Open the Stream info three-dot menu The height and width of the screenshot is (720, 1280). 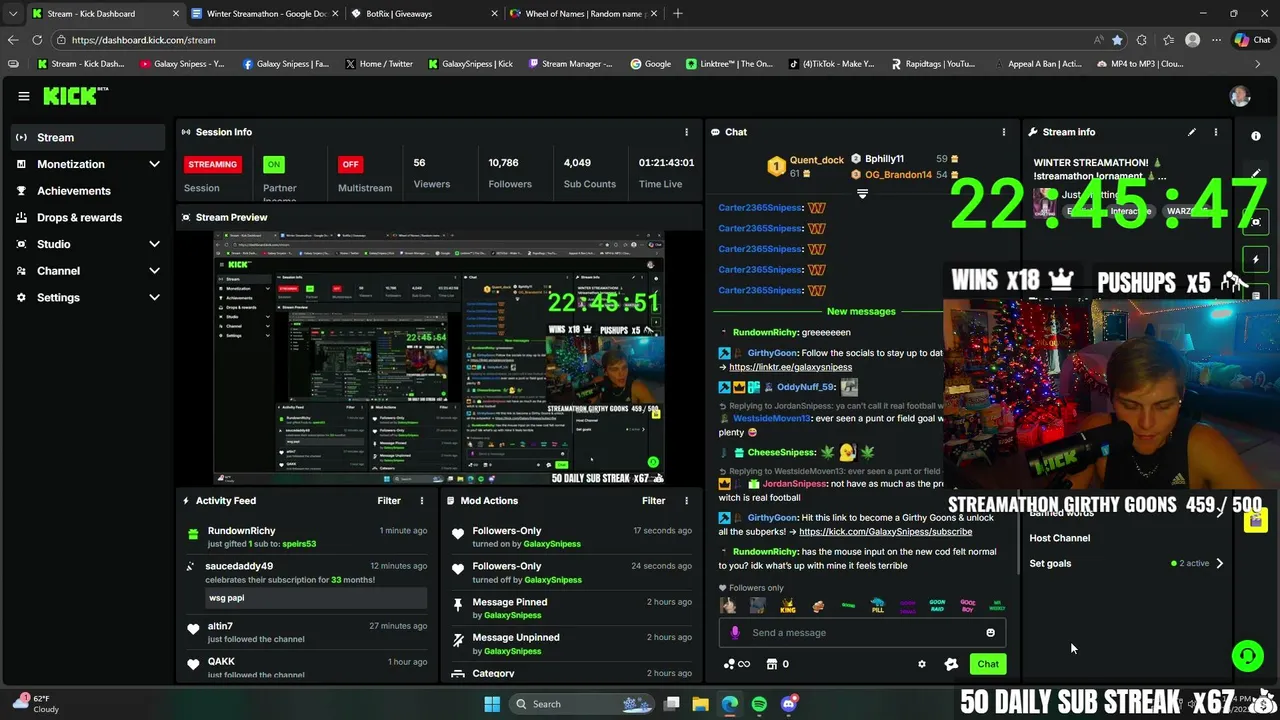point(1216,132)
